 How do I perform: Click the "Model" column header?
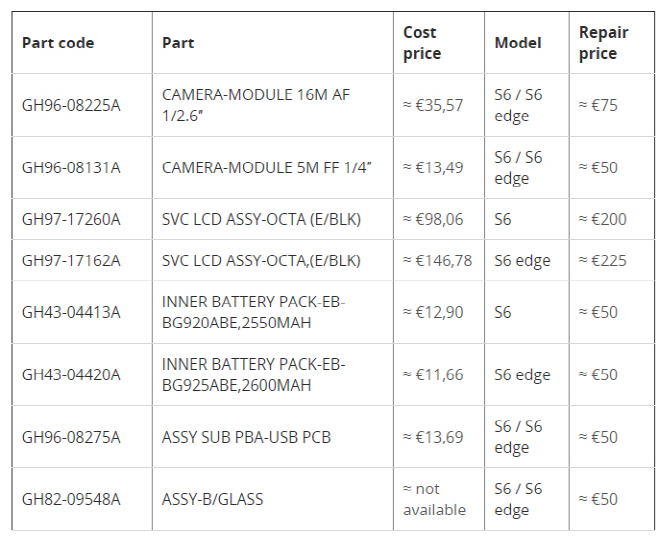point(518,43)
